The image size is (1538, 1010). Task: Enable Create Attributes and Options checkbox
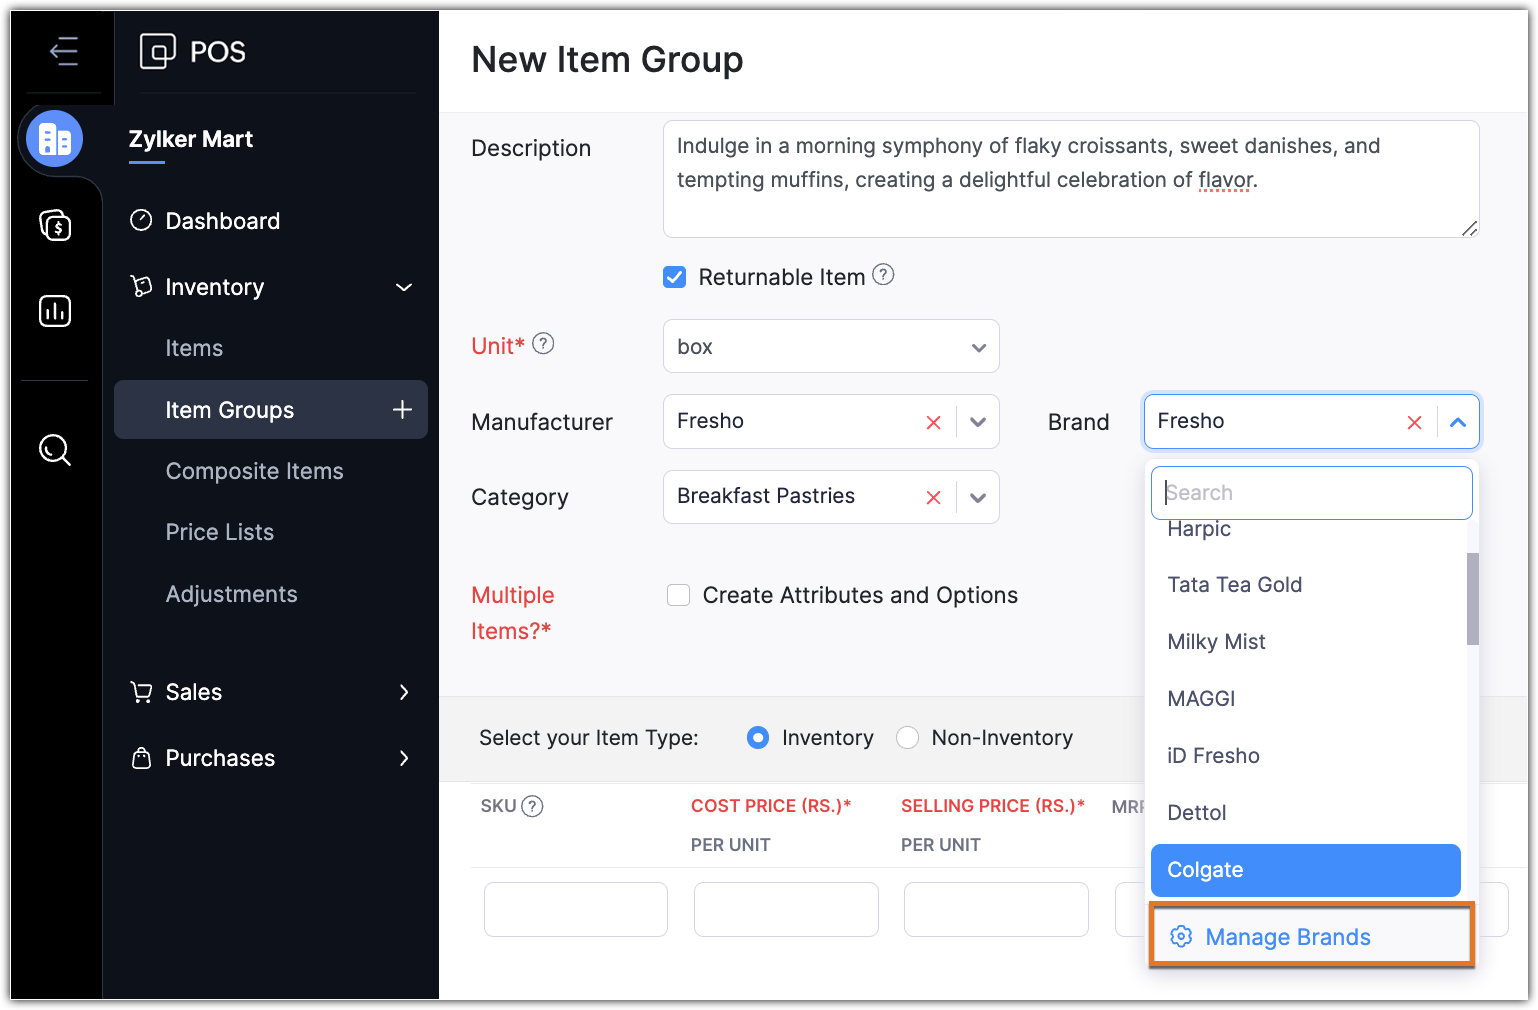(x=679, y=596)
